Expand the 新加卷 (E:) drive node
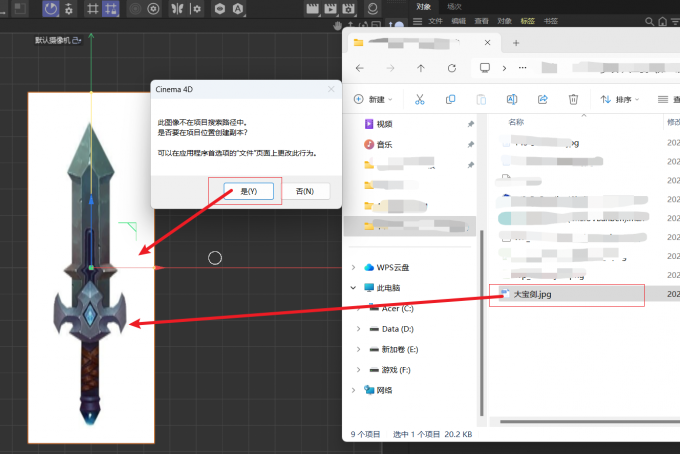 359,349
